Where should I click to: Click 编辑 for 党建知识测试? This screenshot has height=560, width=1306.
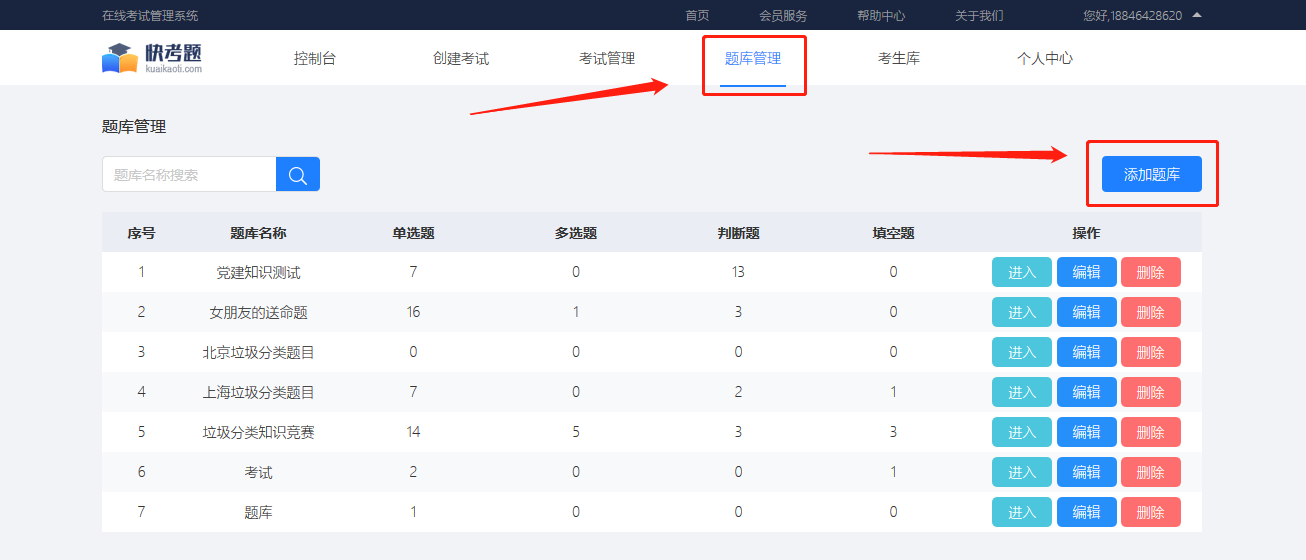(x=1087, y=272)
